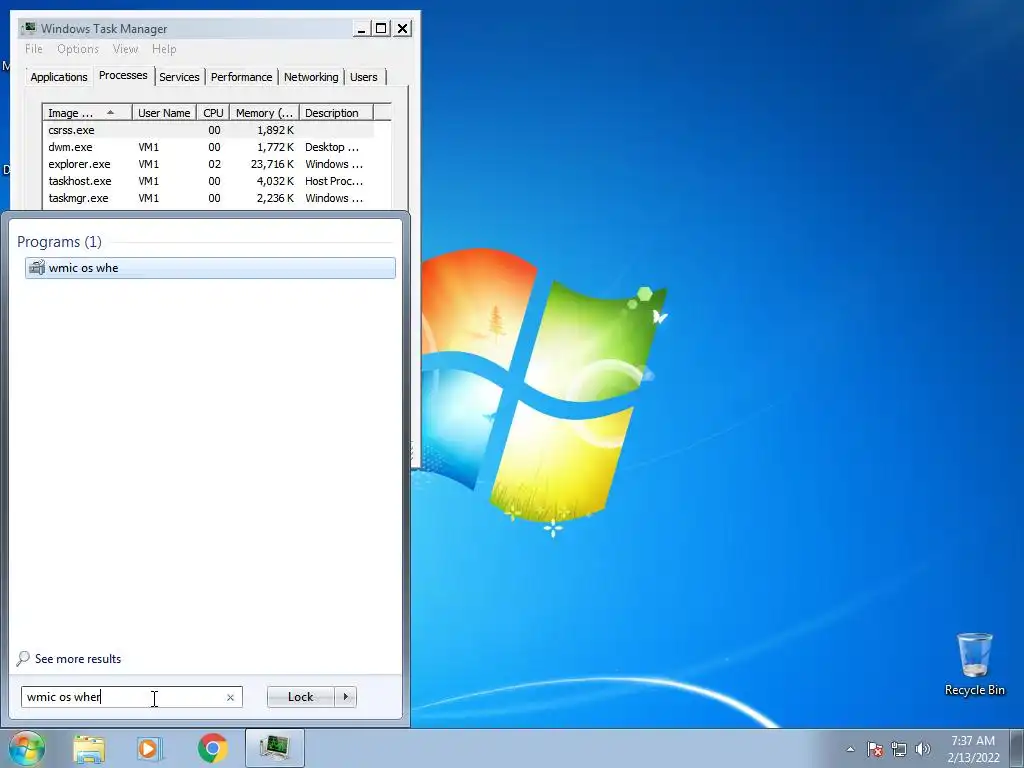Screen dimensions: 1024x768
Task: Select the explorer.exe process row
Action: [208, 164]
